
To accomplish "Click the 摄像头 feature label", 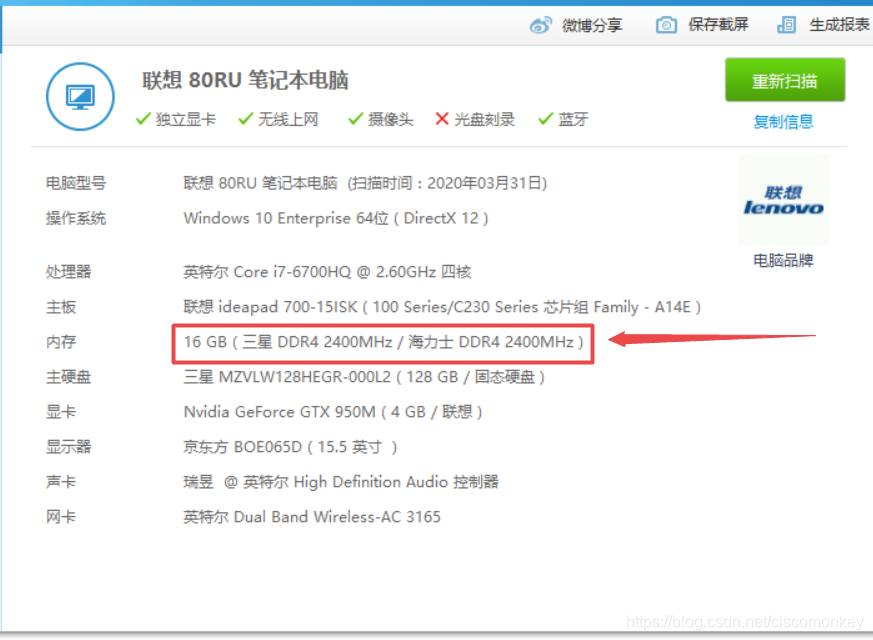I will pyautogui.click(x=390, y=119).
